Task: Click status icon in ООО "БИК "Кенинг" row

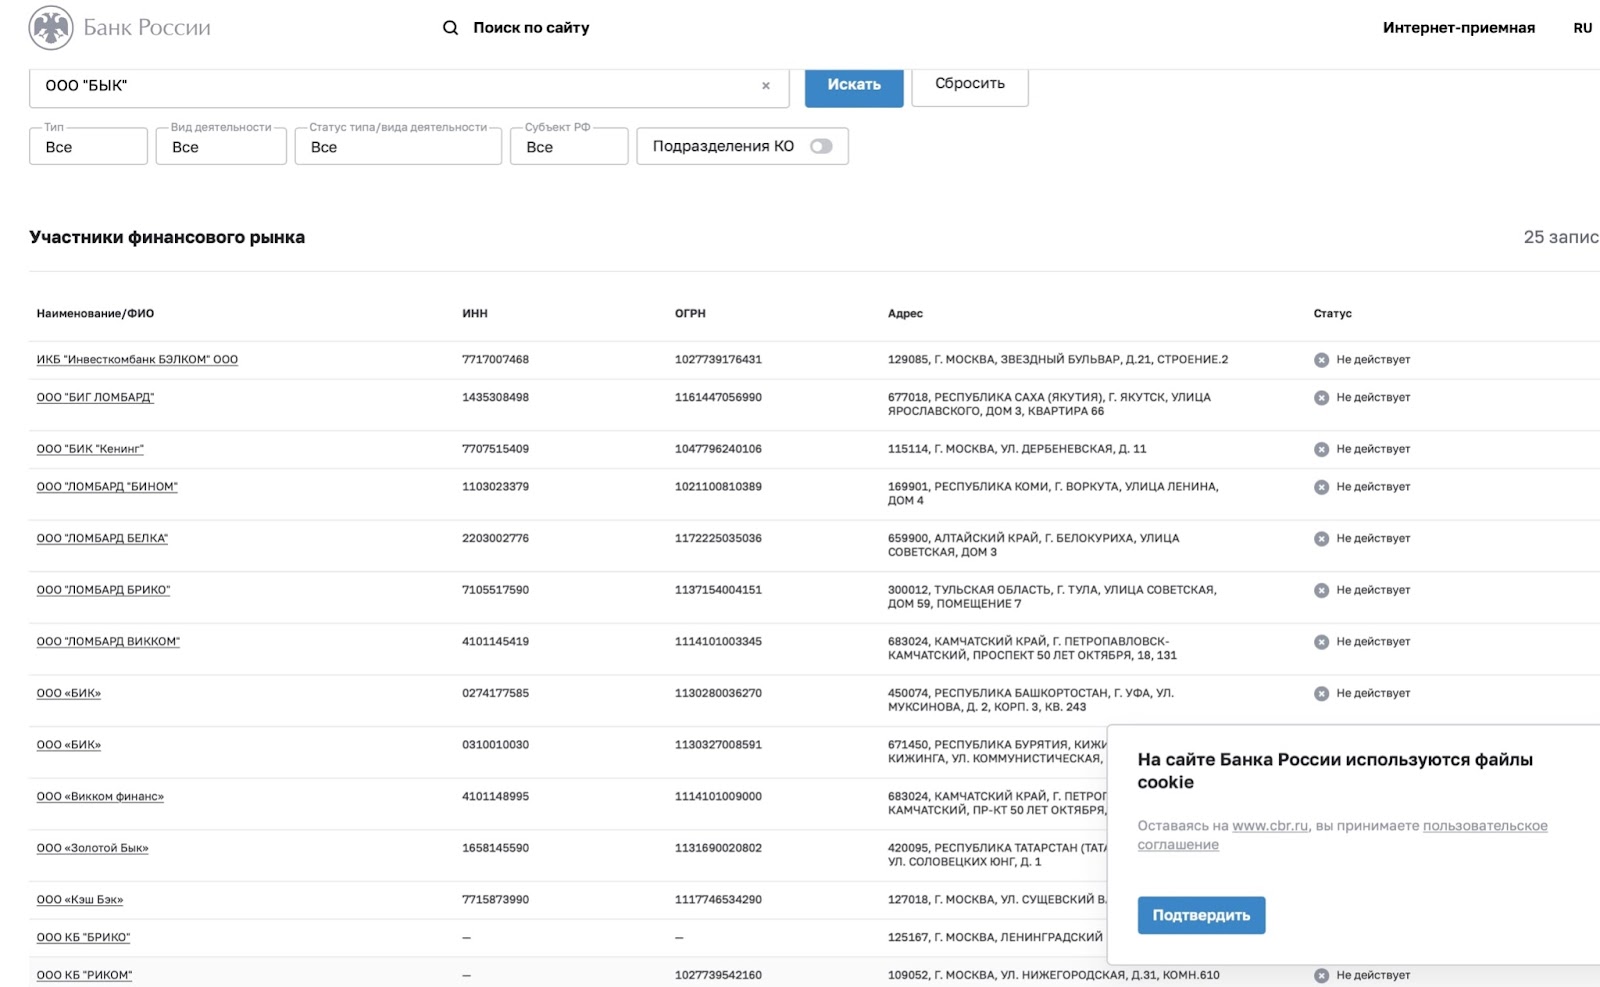Action: coord(1321,450)
